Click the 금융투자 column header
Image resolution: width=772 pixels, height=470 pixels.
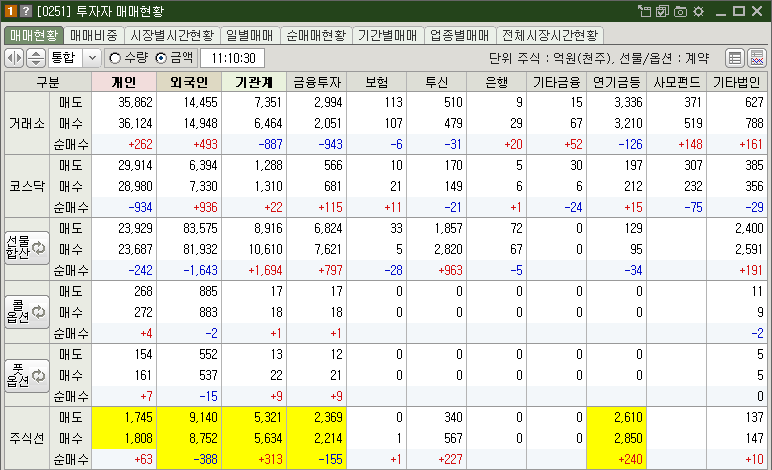(x=317, y=82)
